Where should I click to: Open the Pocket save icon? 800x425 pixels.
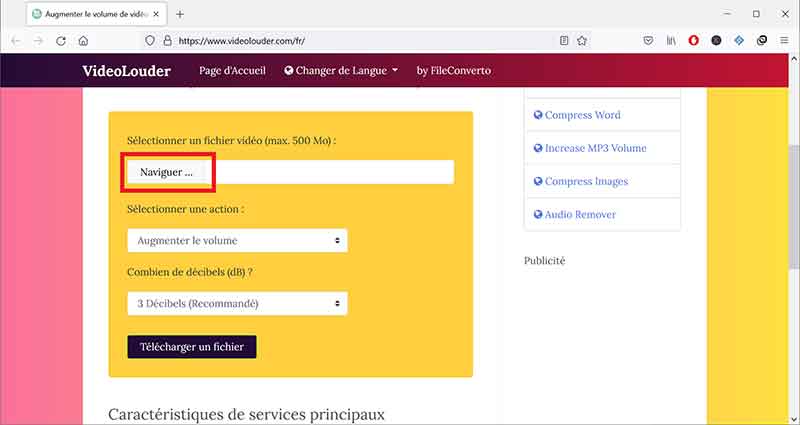point(648,41)
